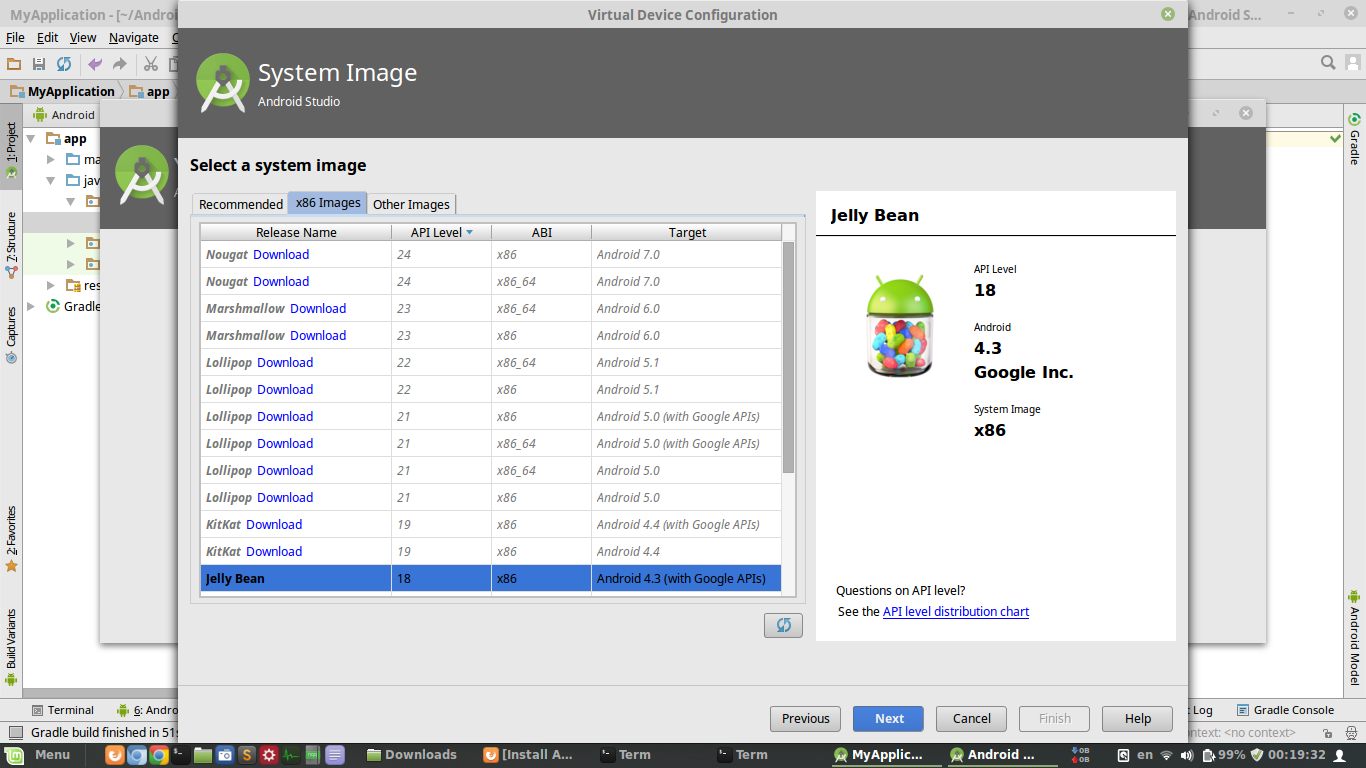Screen dimensions: 1366x768
Task: Open the Android Model side panel
Action: point(1355,638)
